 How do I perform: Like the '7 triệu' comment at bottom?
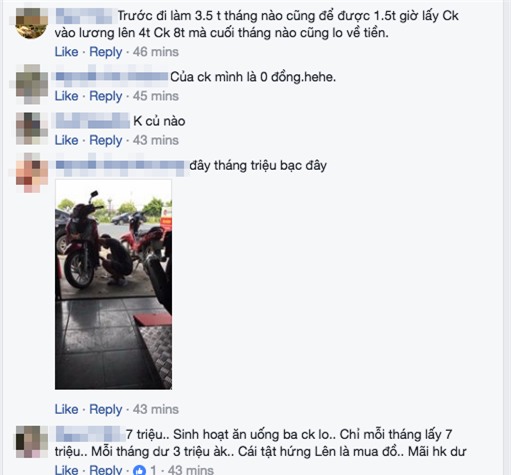point(66,470)
